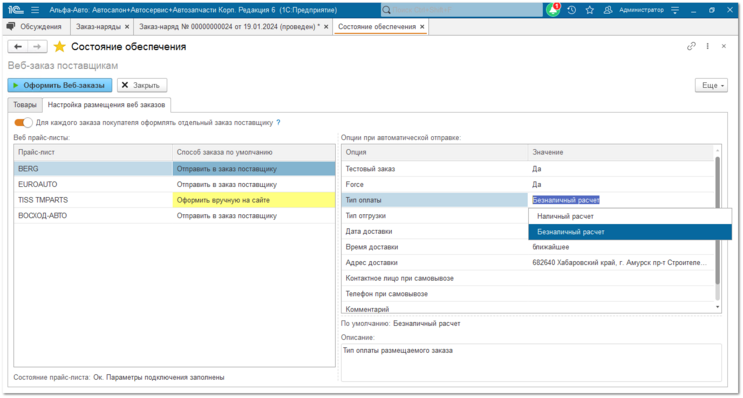This screenshot has width=743, height=398.
Task: Switch to Настройка размещения веб заказов tab
Action: pyautogui.click(x=107, y=105)
